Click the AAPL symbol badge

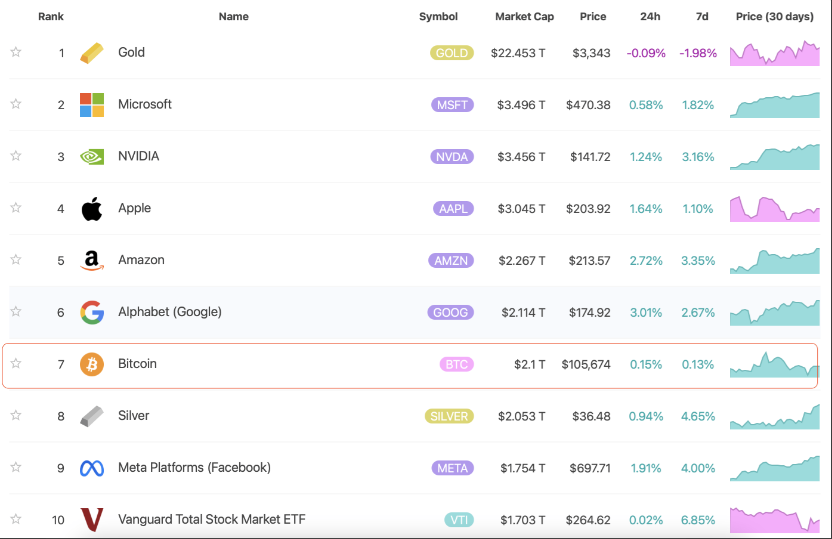pos(453,209)
